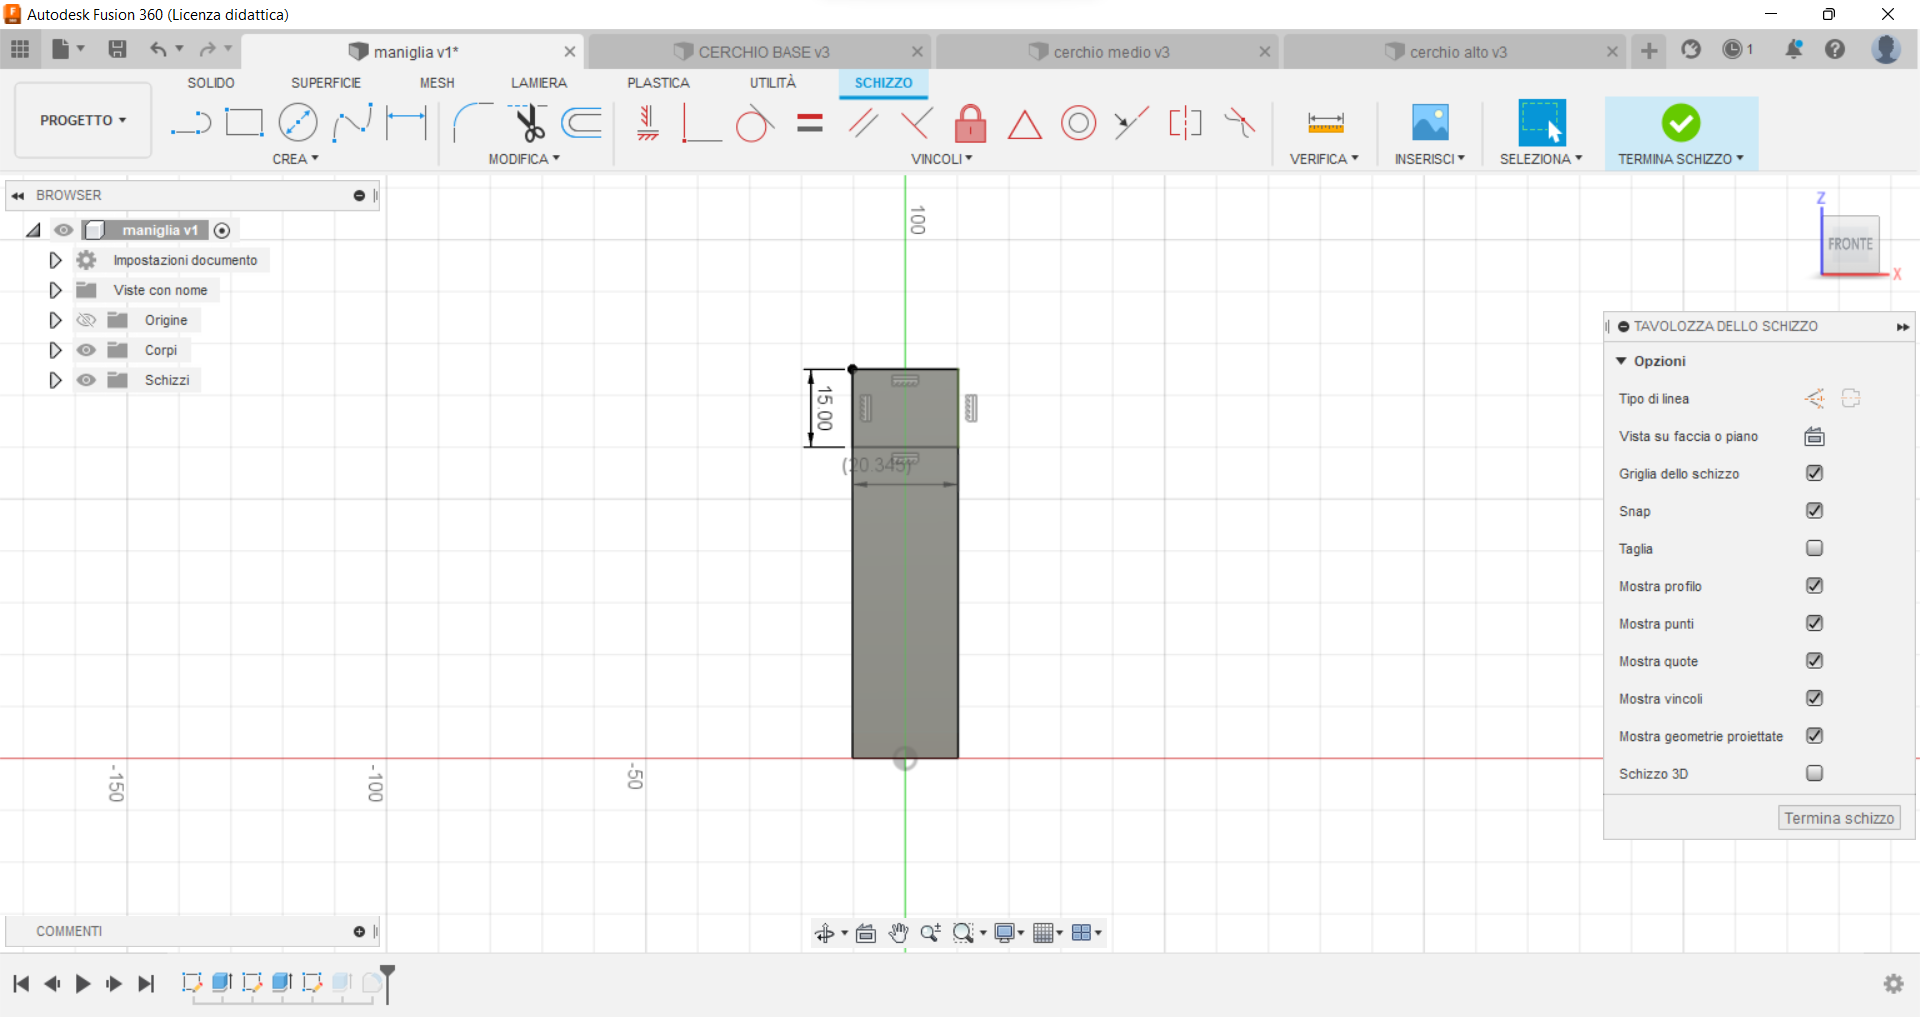Click the Termina schizzo button in palette
Screen dimensions: 1920x1017
[x=1838, y=818]
